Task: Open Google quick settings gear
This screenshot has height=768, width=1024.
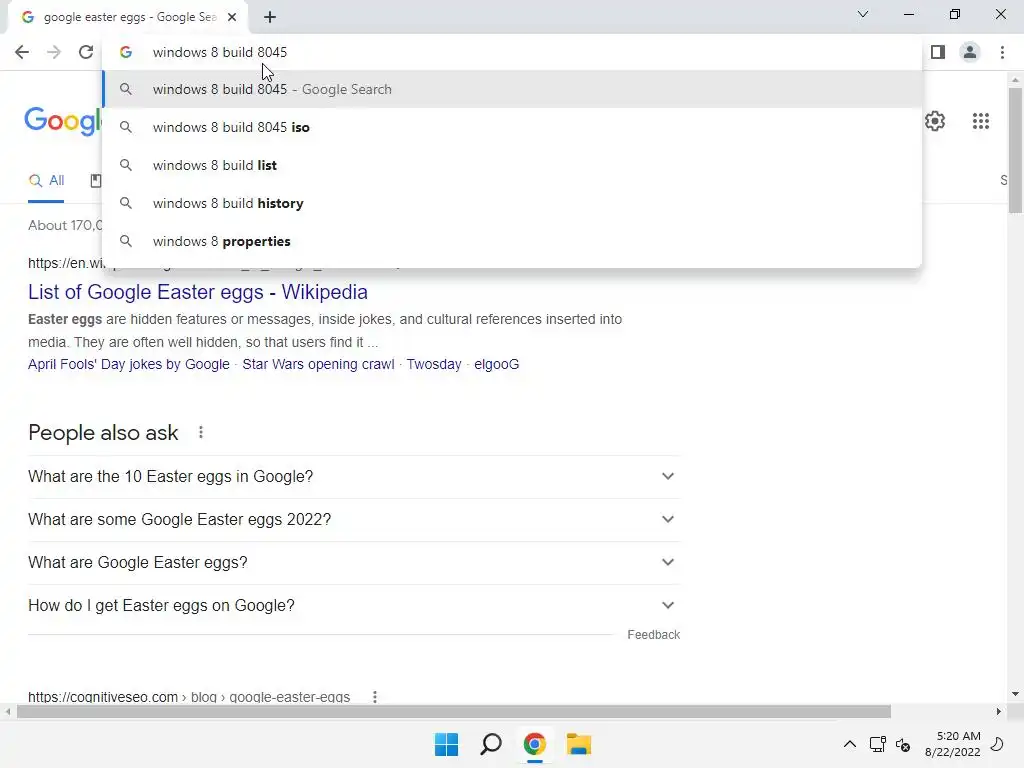Action: pos(935,121)
